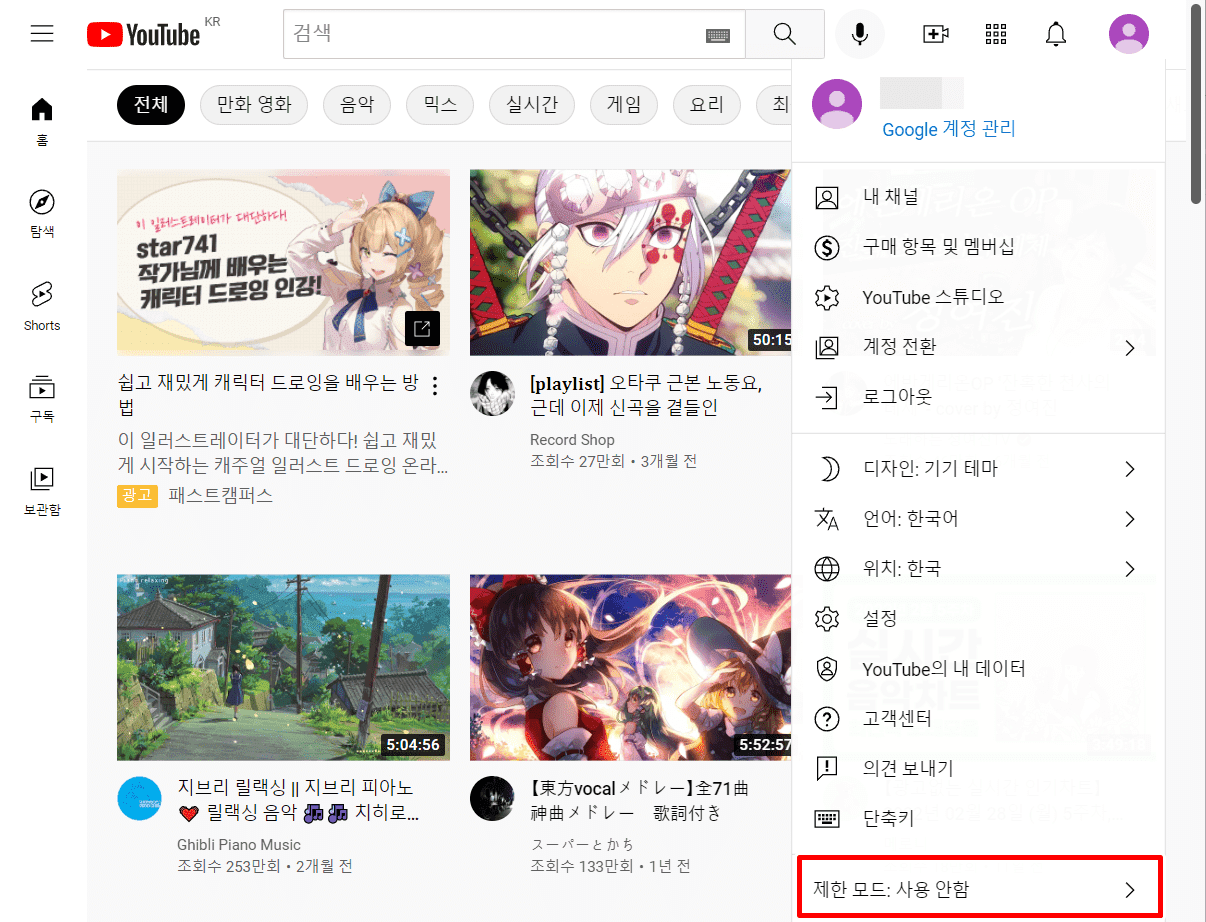Go to 홈 in the sidebar
Viewport: 1206px width, 922px height.
click(x=42, y=121)
